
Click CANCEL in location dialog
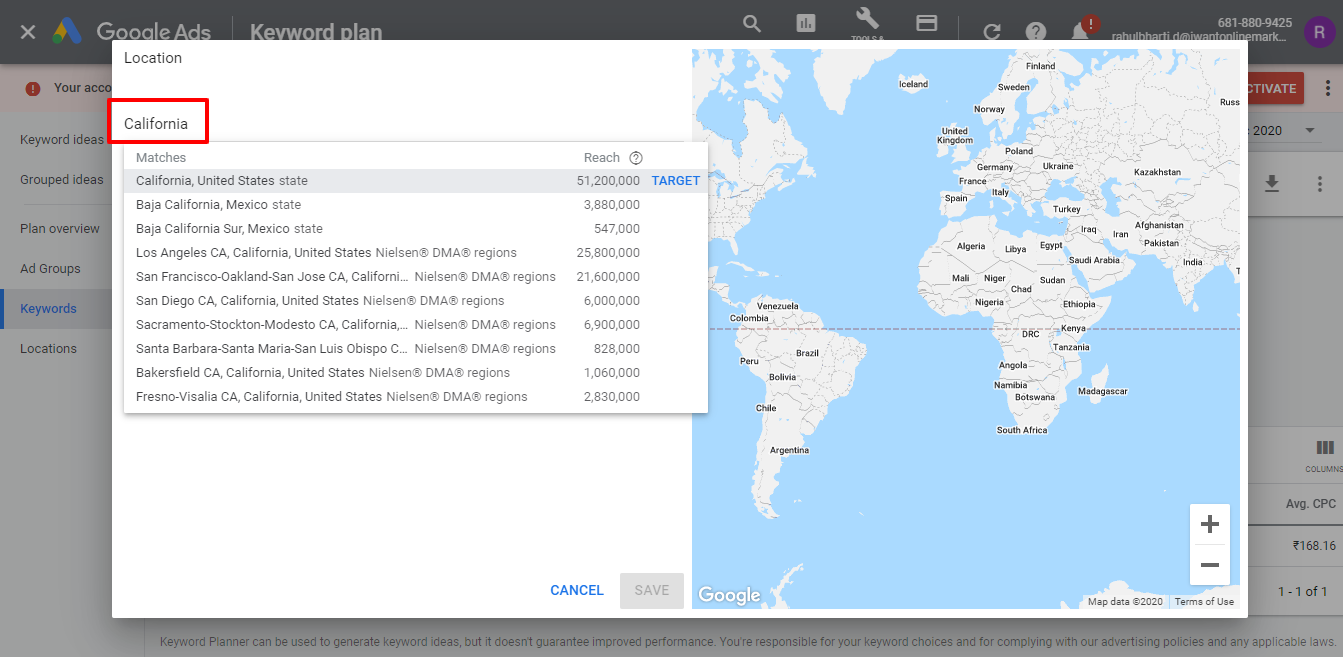pyautogui.click(x=577, y=591)
